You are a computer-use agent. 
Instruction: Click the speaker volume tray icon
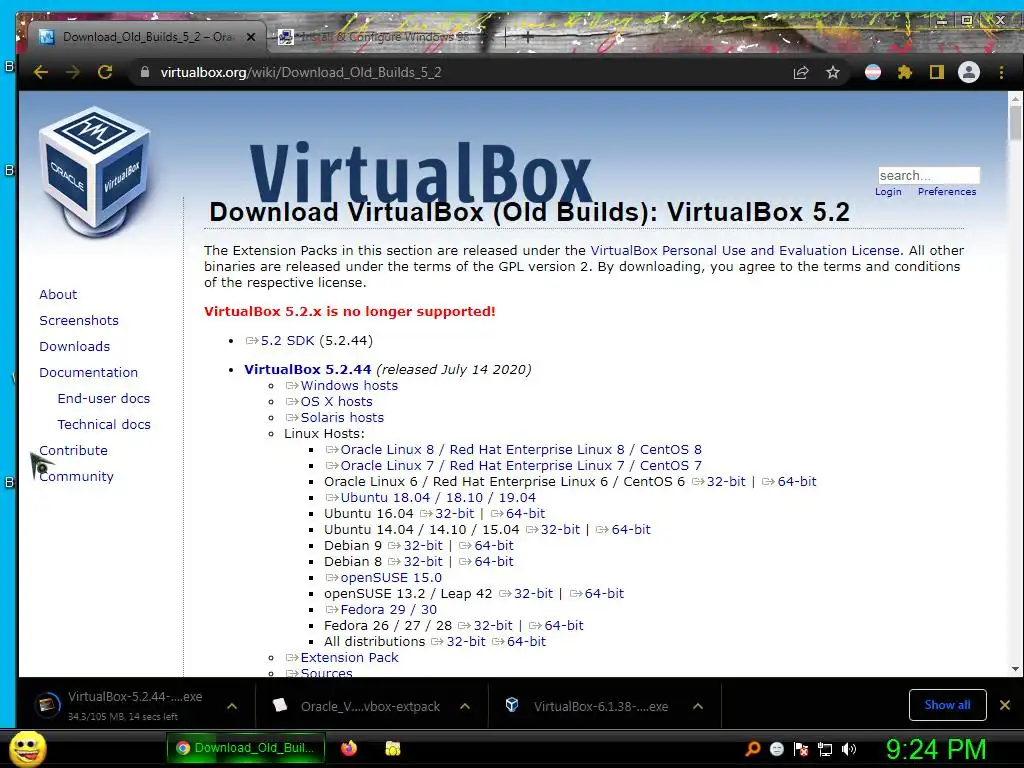coord(848,749)
